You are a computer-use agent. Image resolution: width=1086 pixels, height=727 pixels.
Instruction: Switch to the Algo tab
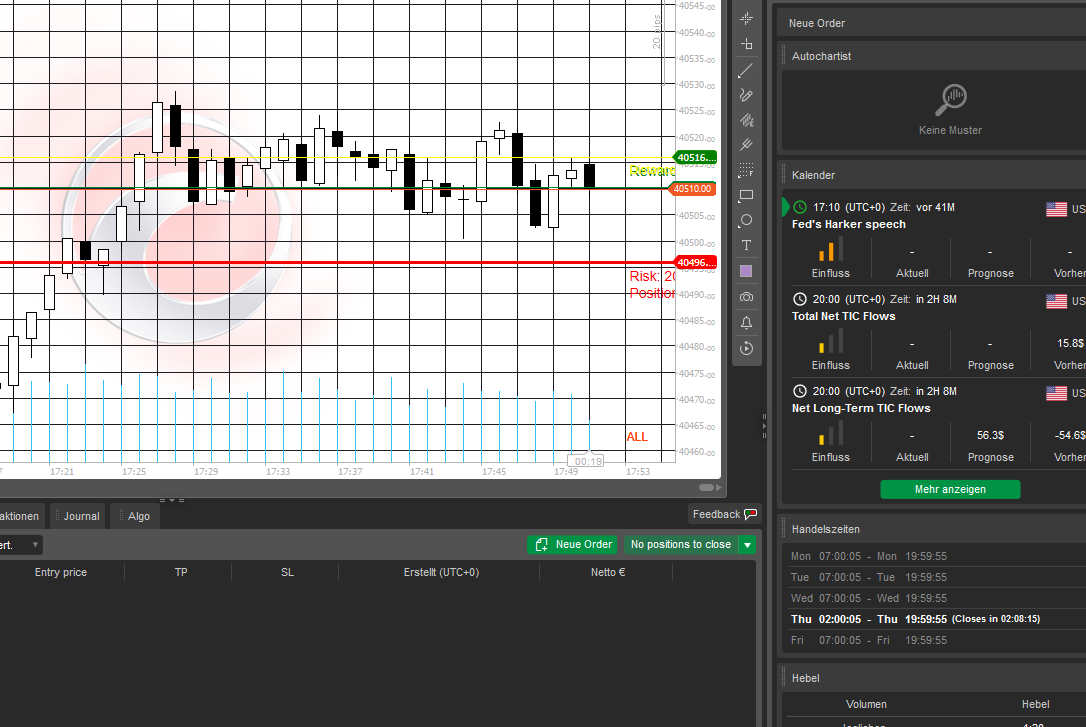point(135,516)
